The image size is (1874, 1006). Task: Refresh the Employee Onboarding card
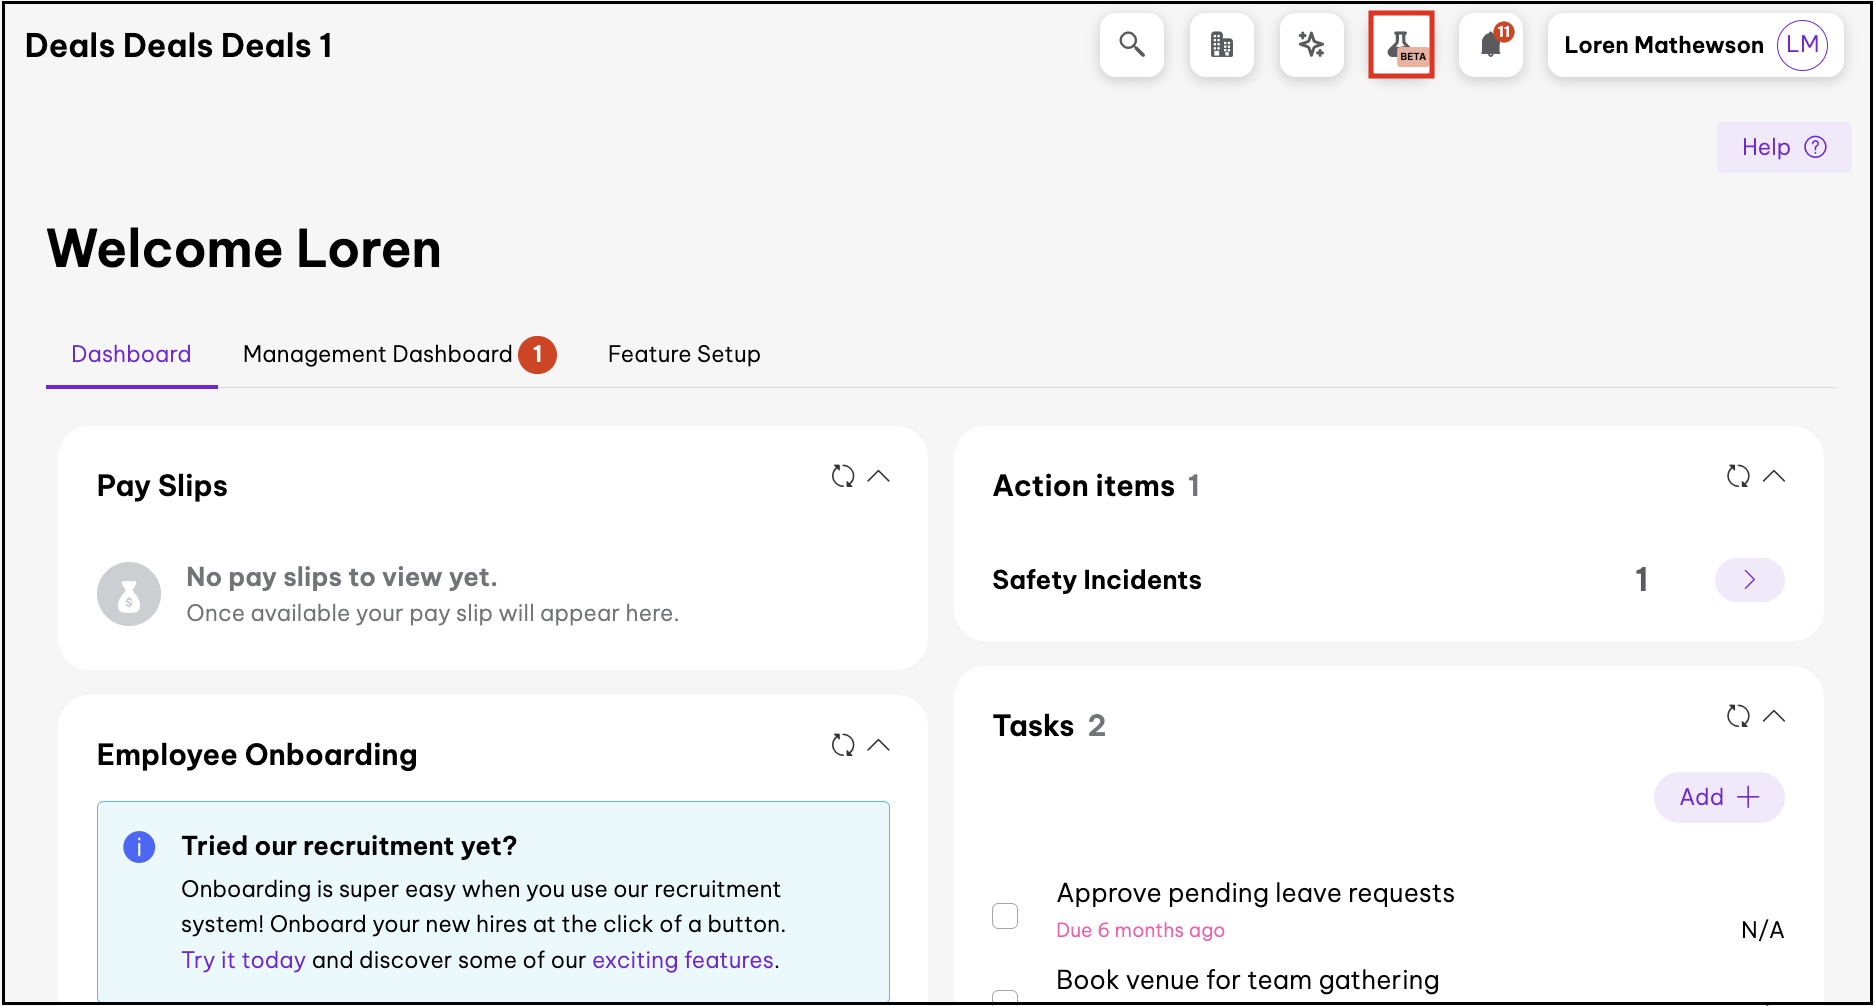tap(843, 745)
